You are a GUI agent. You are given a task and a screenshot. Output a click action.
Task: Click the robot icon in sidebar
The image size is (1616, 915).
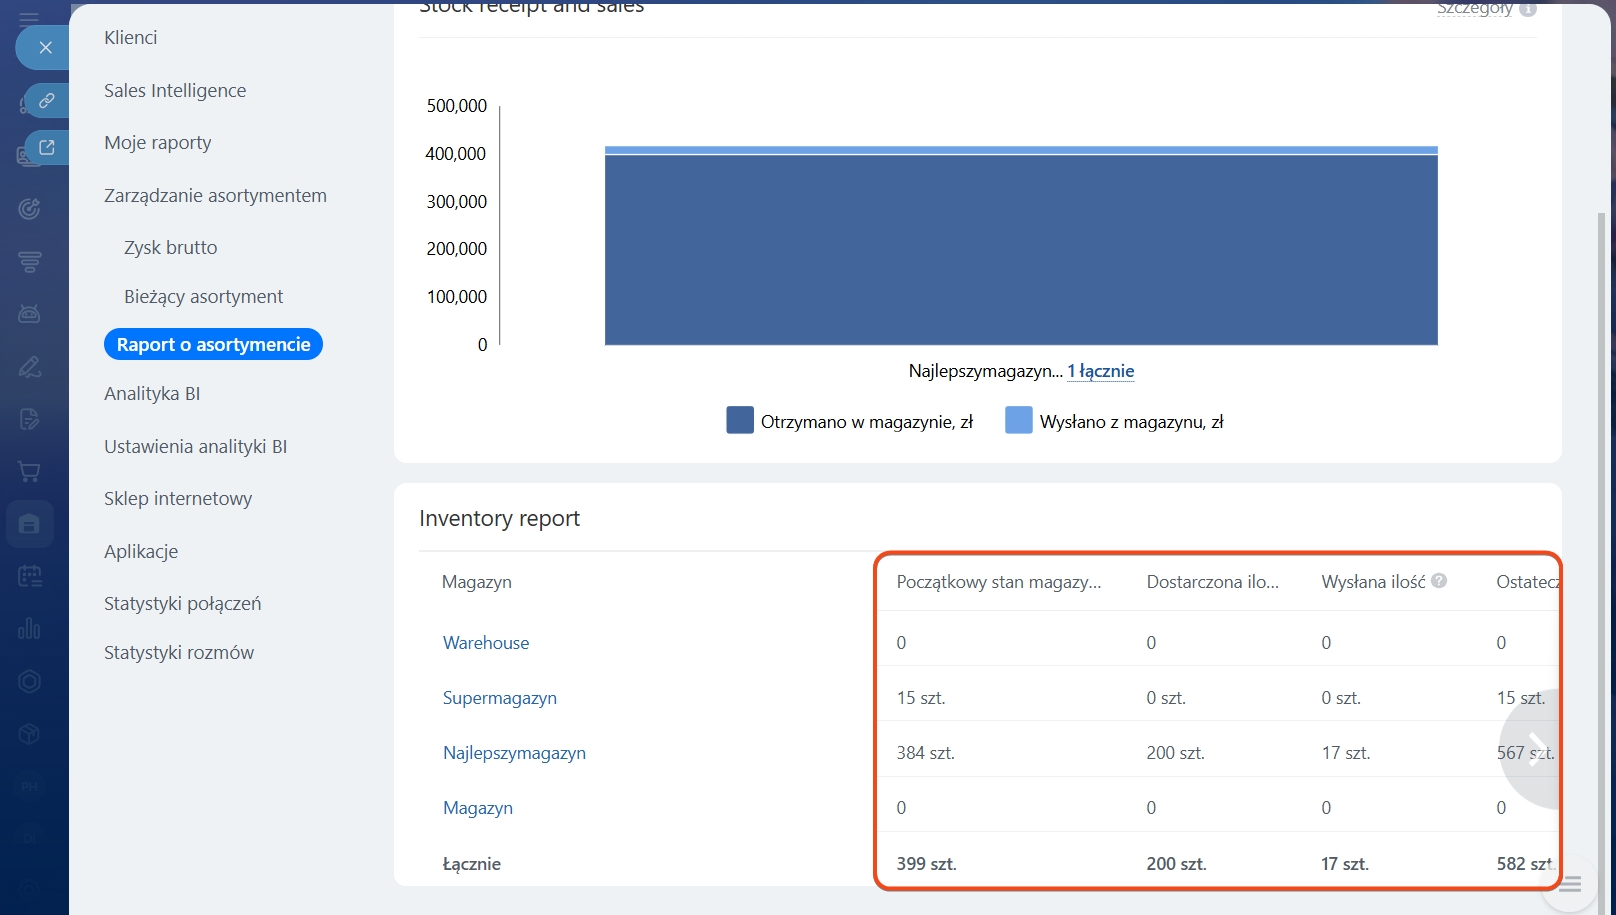[29, 314]
